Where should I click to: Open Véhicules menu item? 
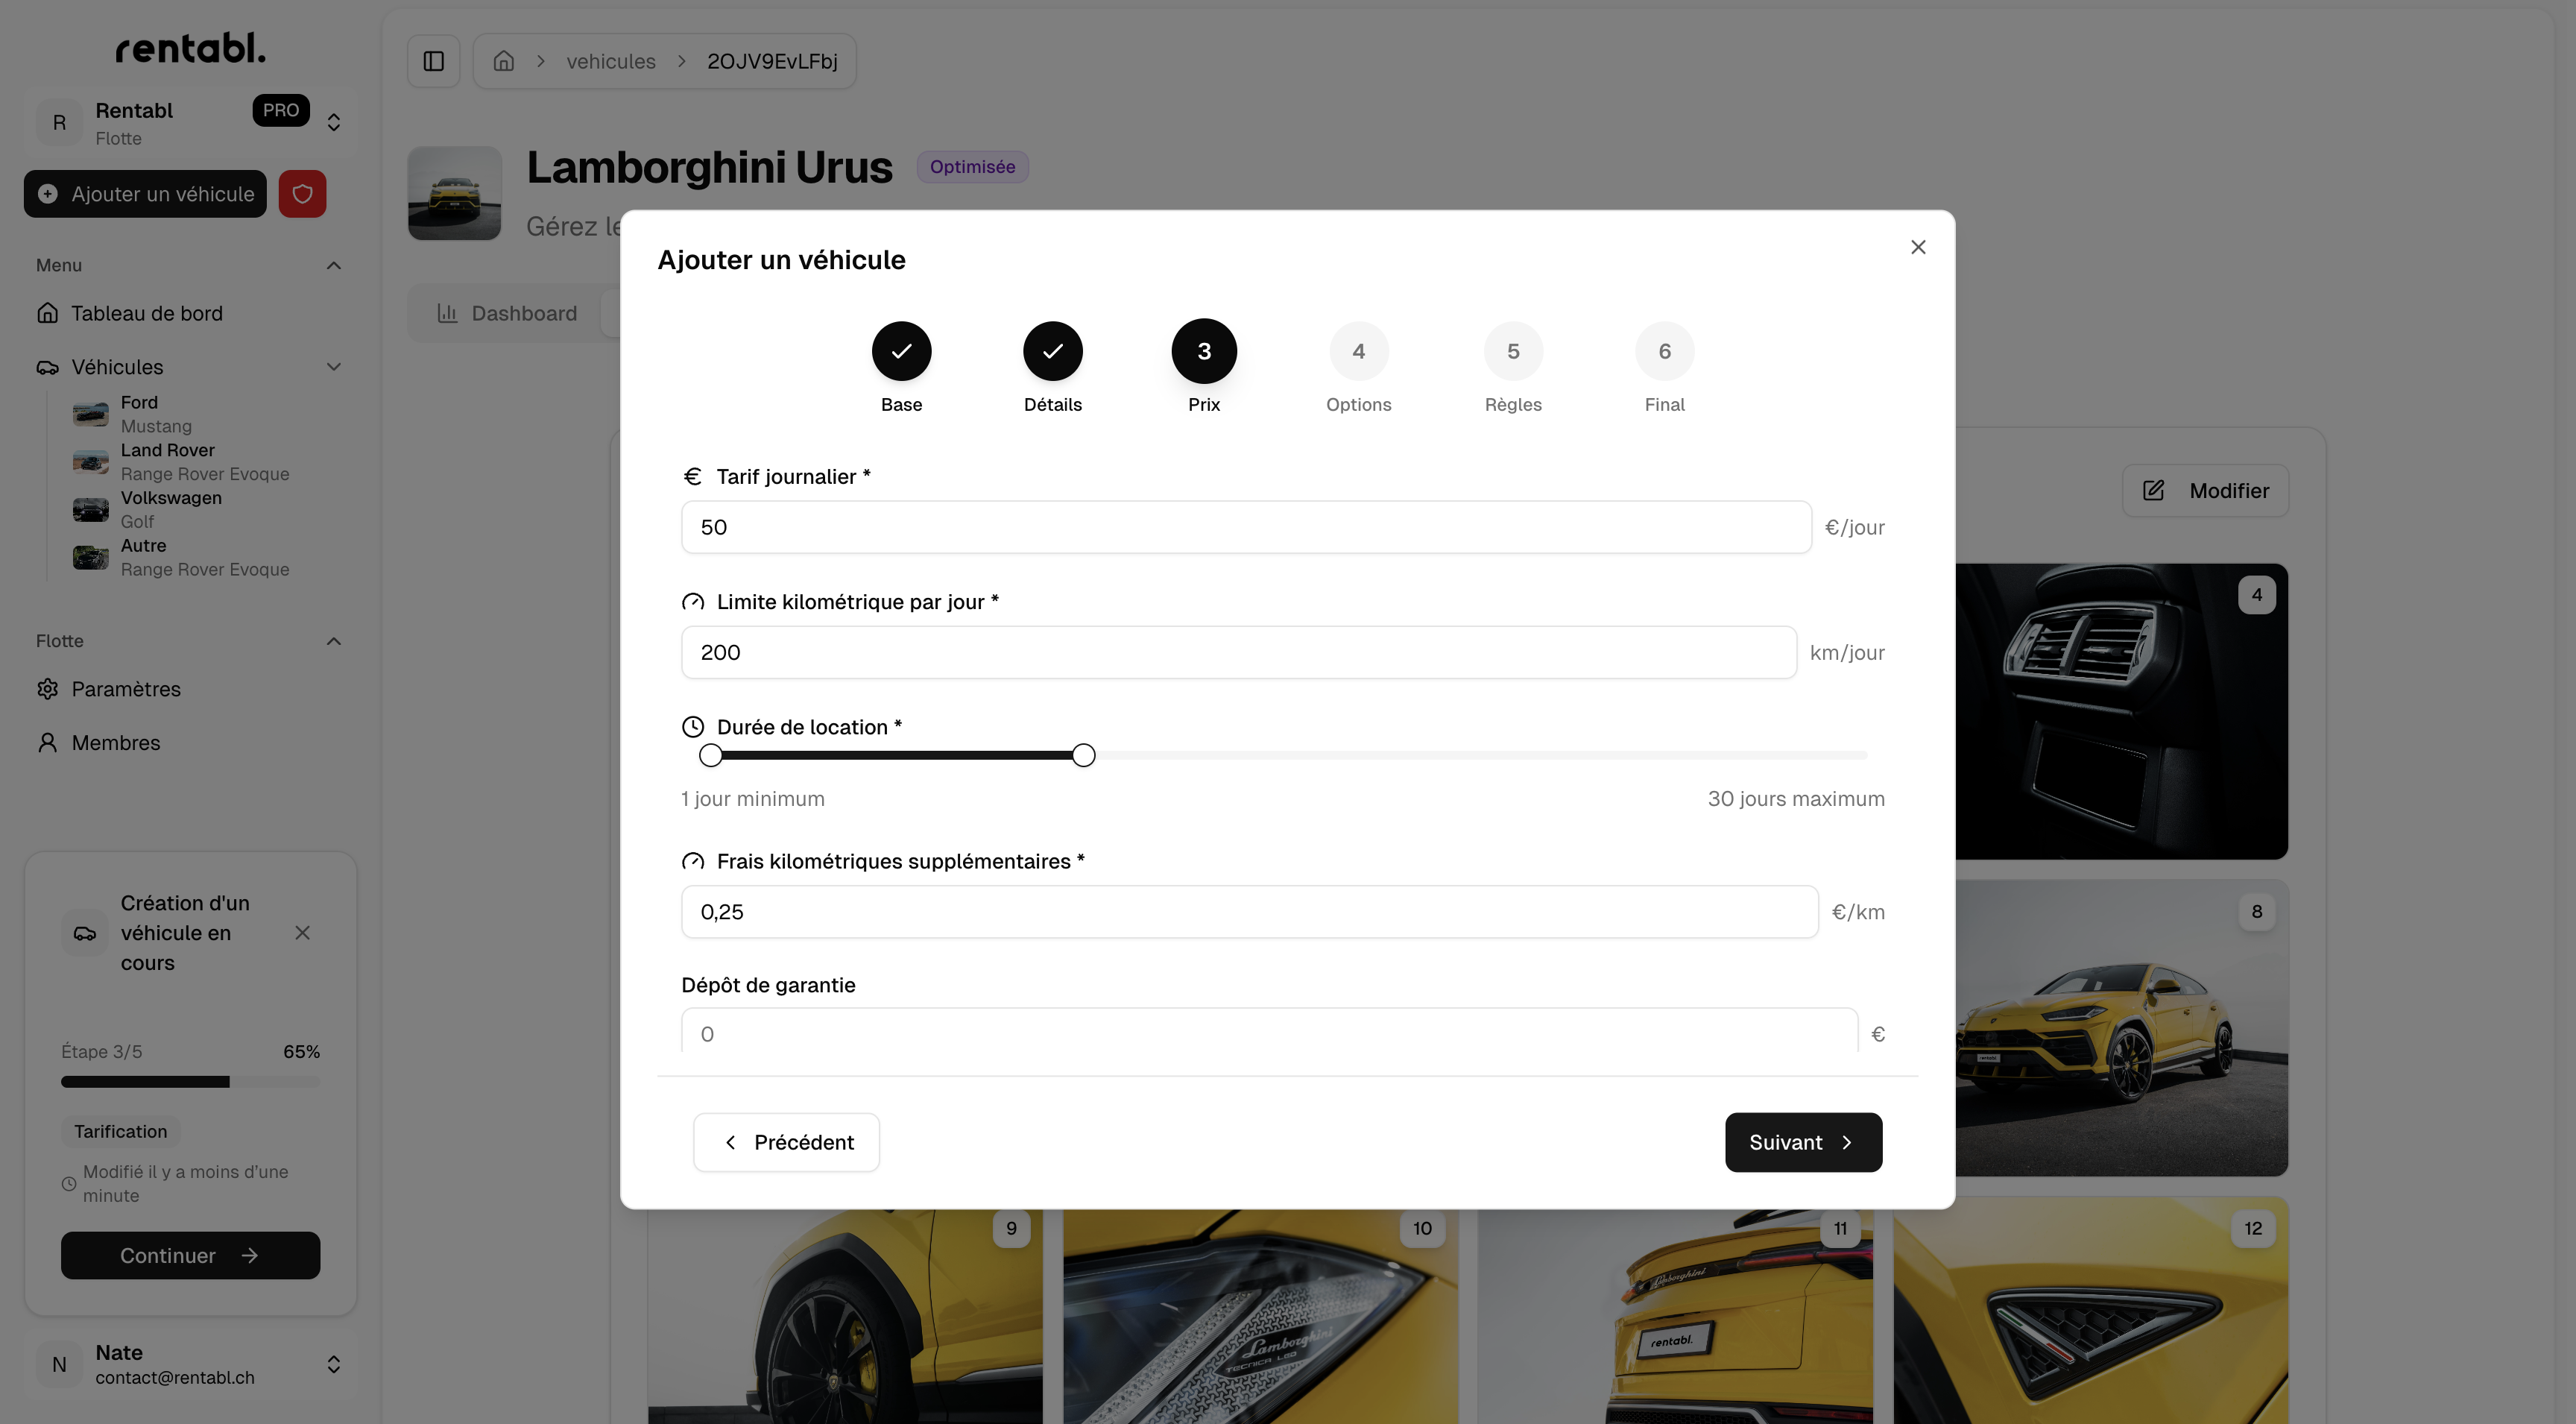point(117,367)
